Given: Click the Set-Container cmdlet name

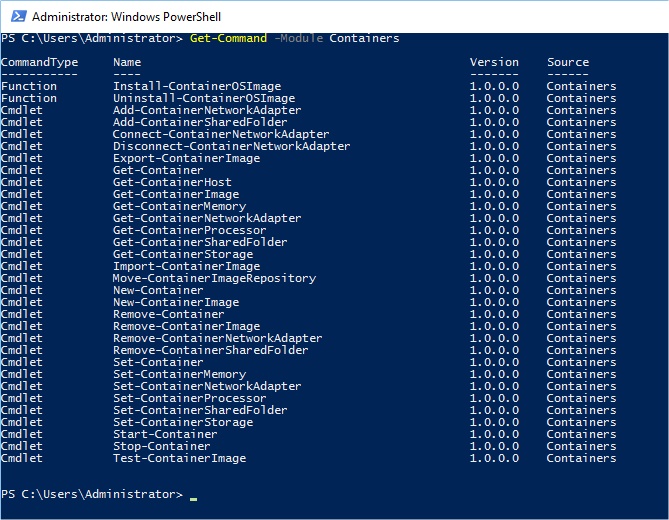Looking at the screenshot, I should [x=158, y=362].
